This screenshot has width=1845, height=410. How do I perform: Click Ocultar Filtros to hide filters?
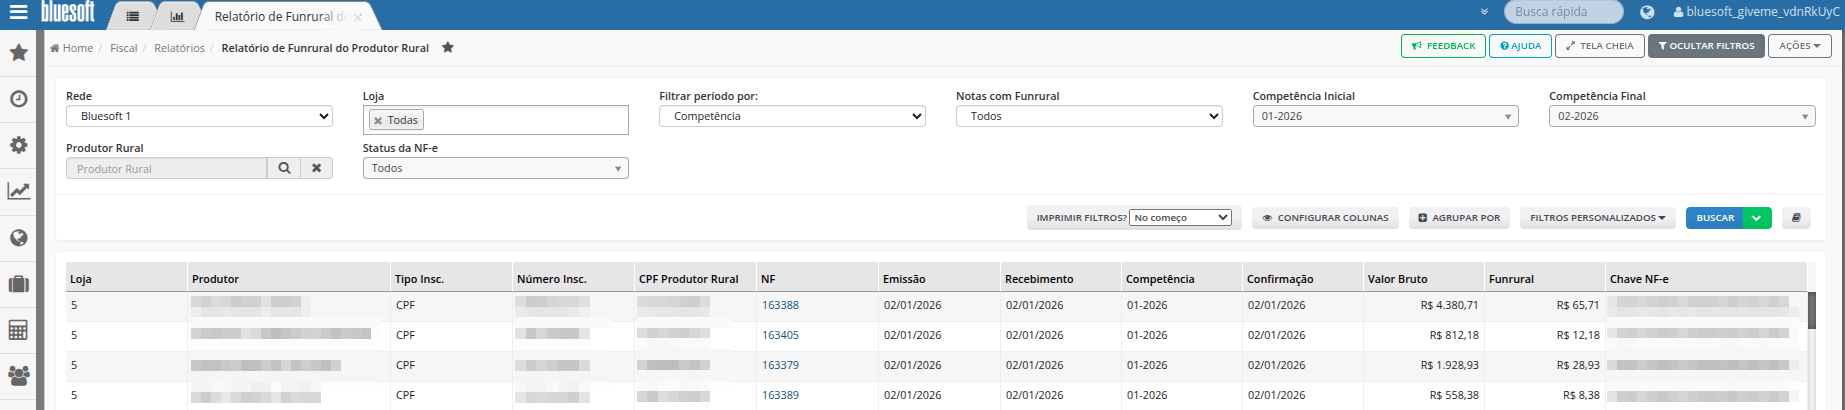click(1706, 46)
